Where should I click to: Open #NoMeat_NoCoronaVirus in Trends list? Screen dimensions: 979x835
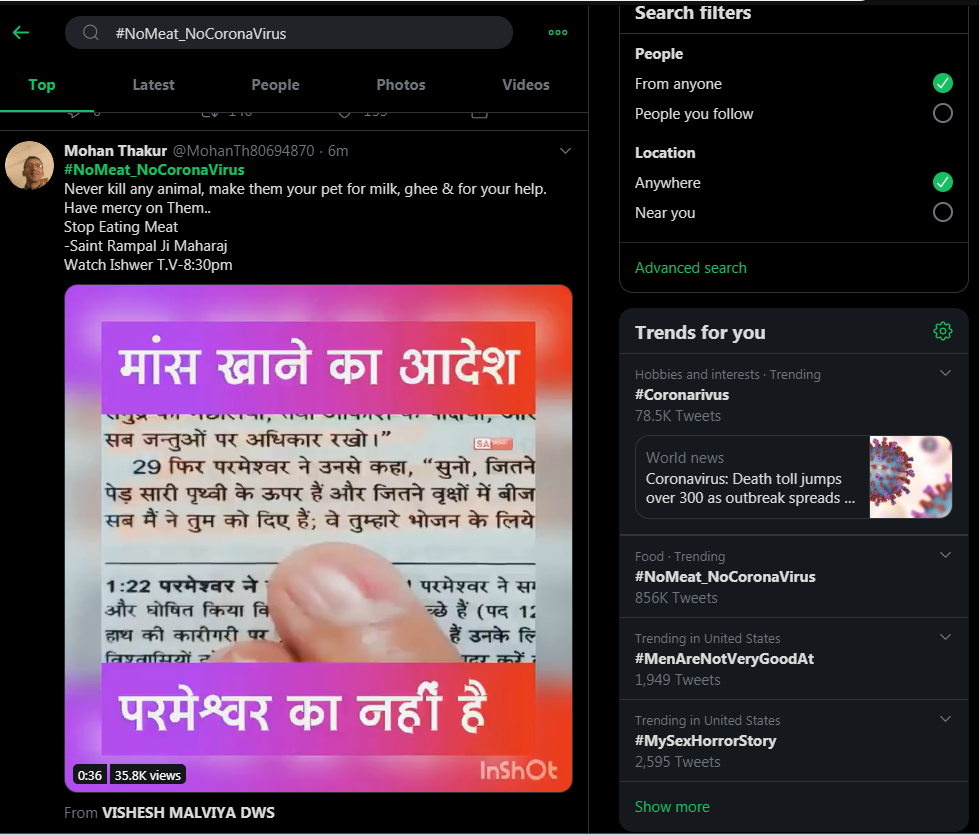[725, 576]
